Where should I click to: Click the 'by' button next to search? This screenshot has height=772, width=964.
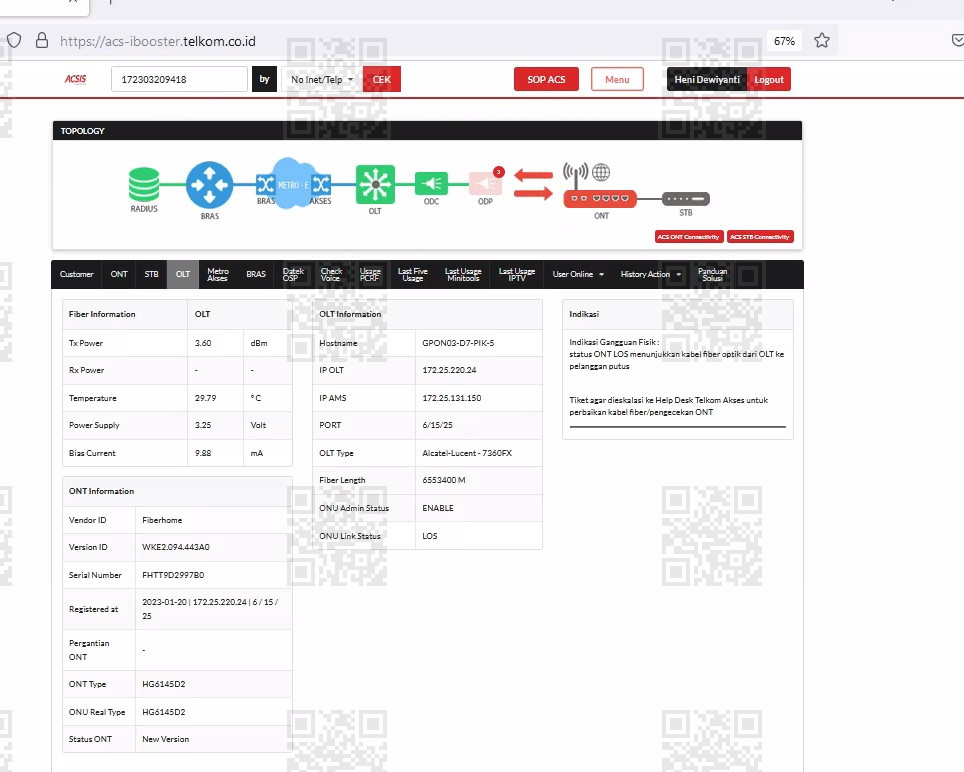(264, 79)
